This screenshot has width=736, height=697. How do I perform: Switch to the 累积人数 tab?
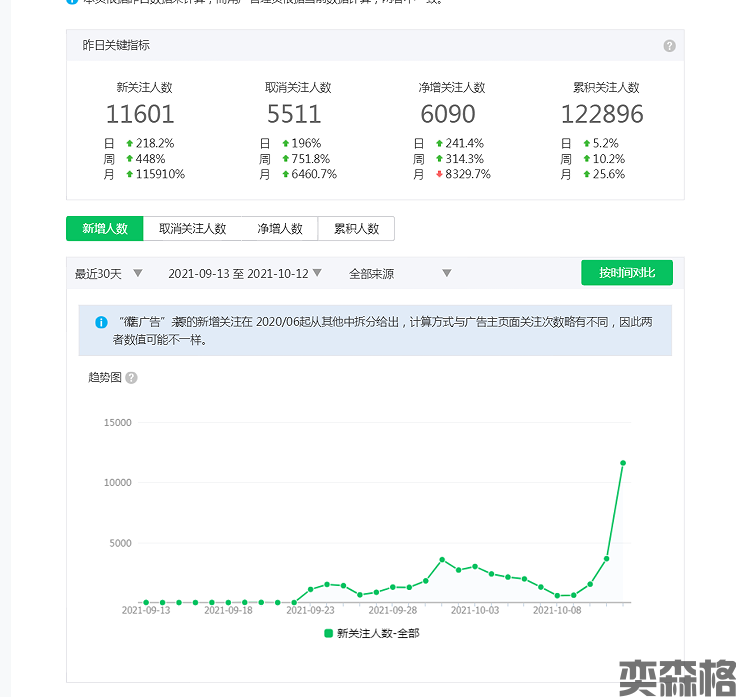tap(356, 229)
